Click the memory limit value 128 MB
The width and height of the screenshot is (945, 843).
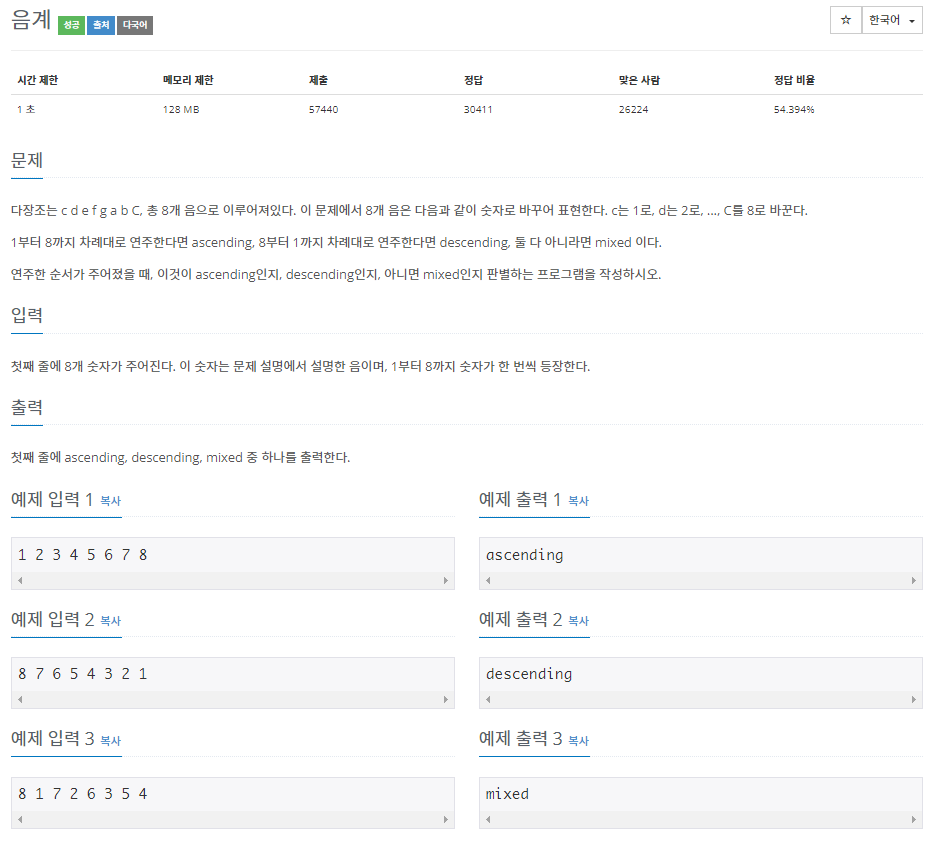[x=181, y=110]
